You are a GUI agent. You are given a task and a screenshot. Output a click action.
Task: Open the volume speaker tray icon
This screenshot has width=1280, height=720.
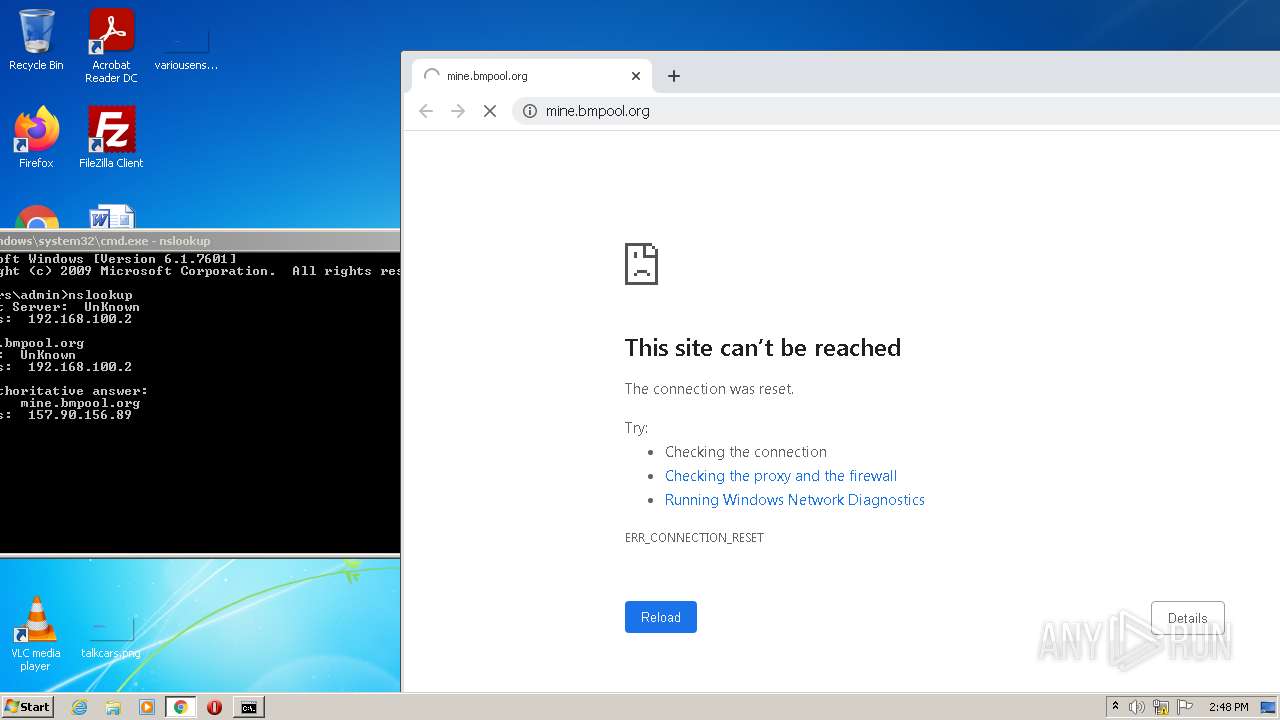(x=1137, y=707)
